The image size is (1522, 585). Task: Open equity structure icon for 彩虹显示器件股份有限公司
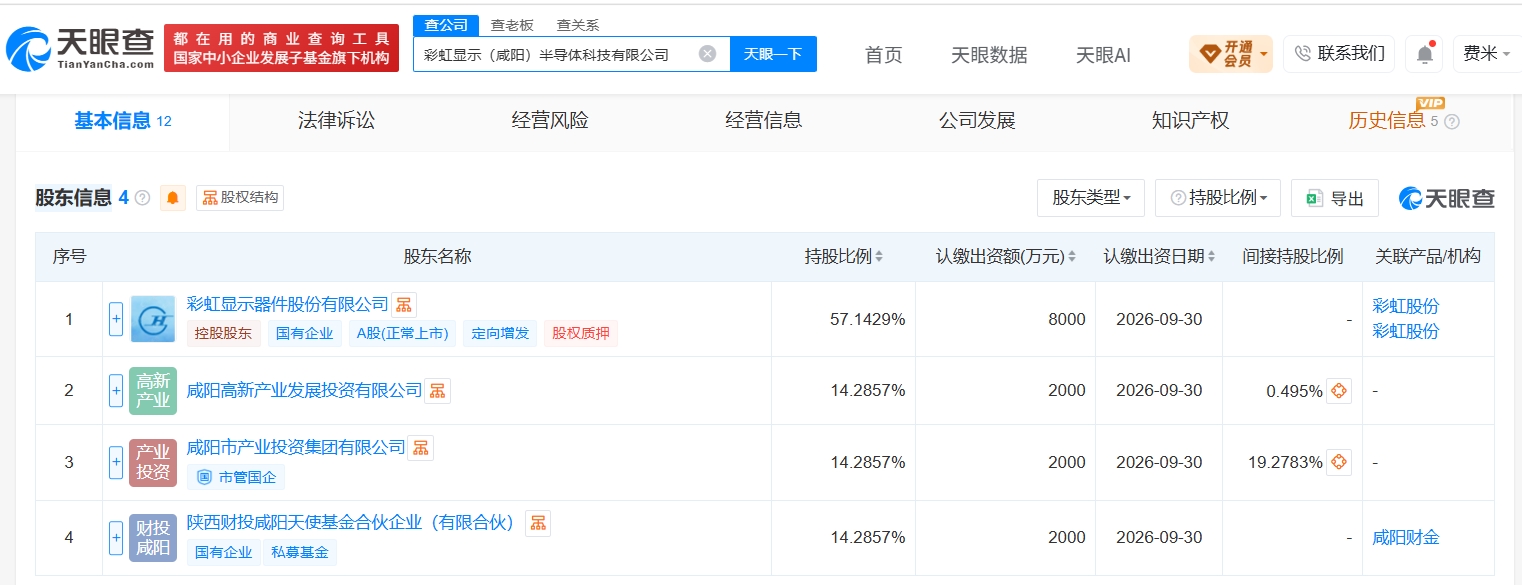403,304
